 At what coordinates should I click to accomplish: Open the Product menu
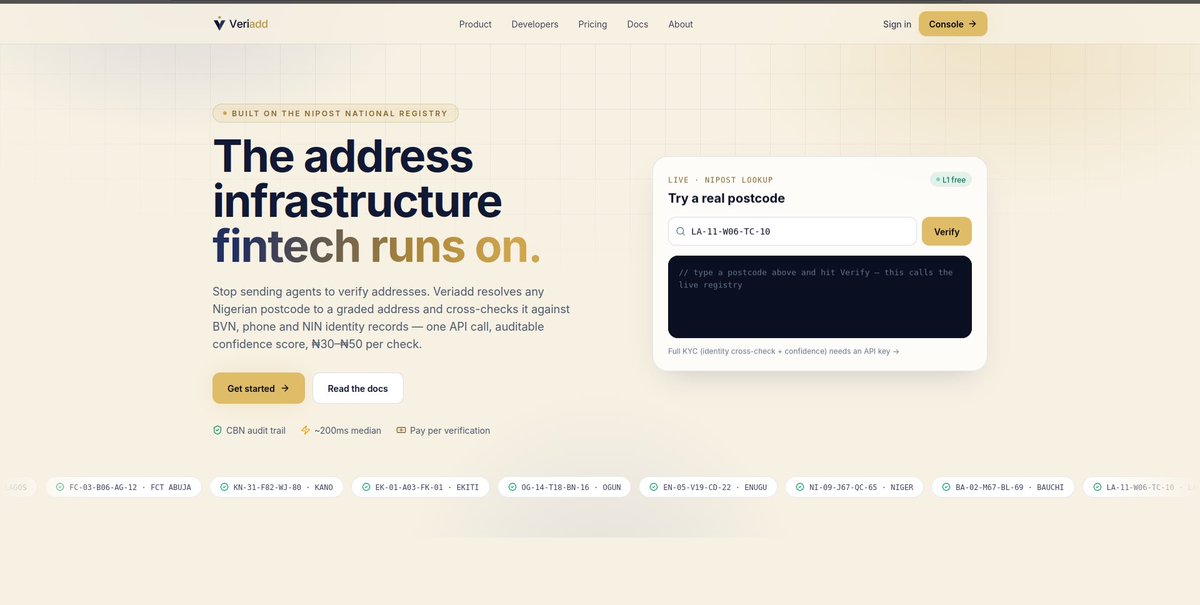(475, 24)
